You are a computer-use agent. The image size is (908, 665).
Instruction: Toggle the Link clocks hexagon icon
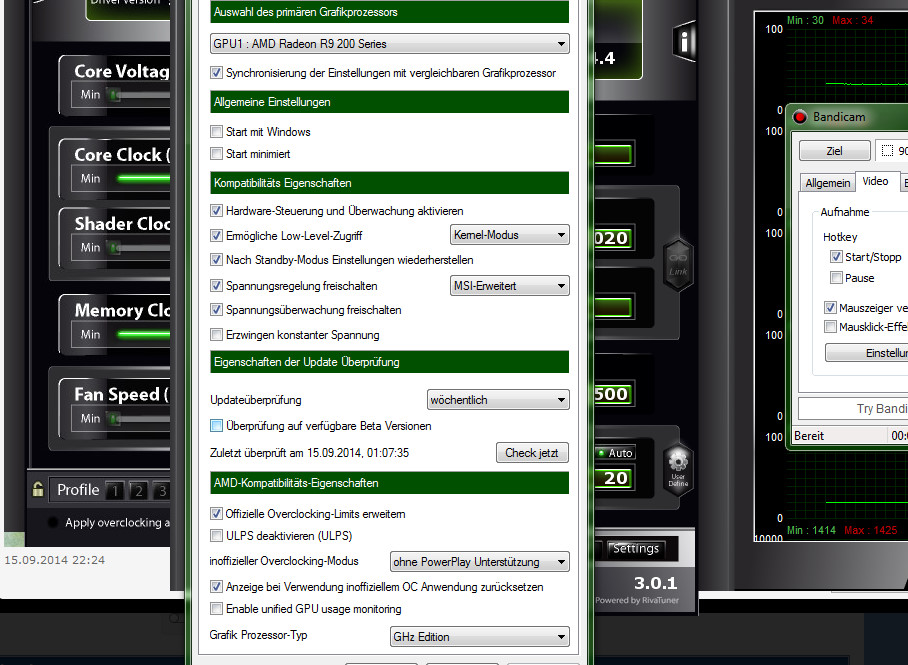678,264
